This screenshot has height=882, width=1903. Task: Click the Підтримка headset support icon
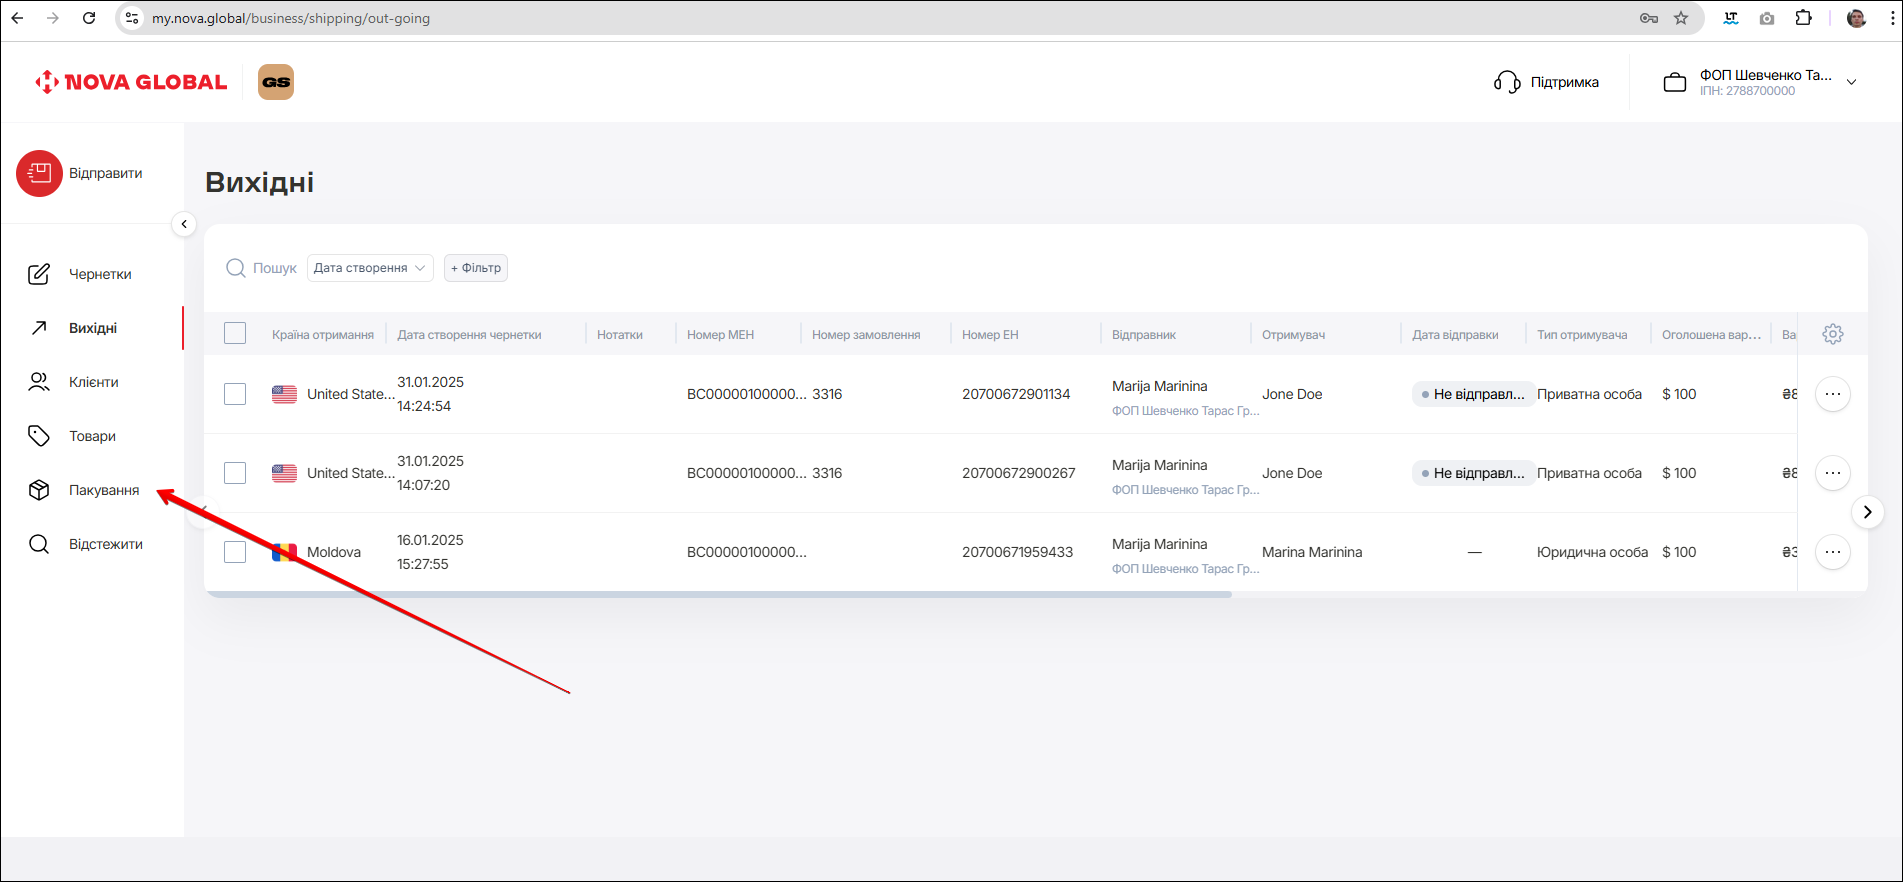pos(1506,82)
